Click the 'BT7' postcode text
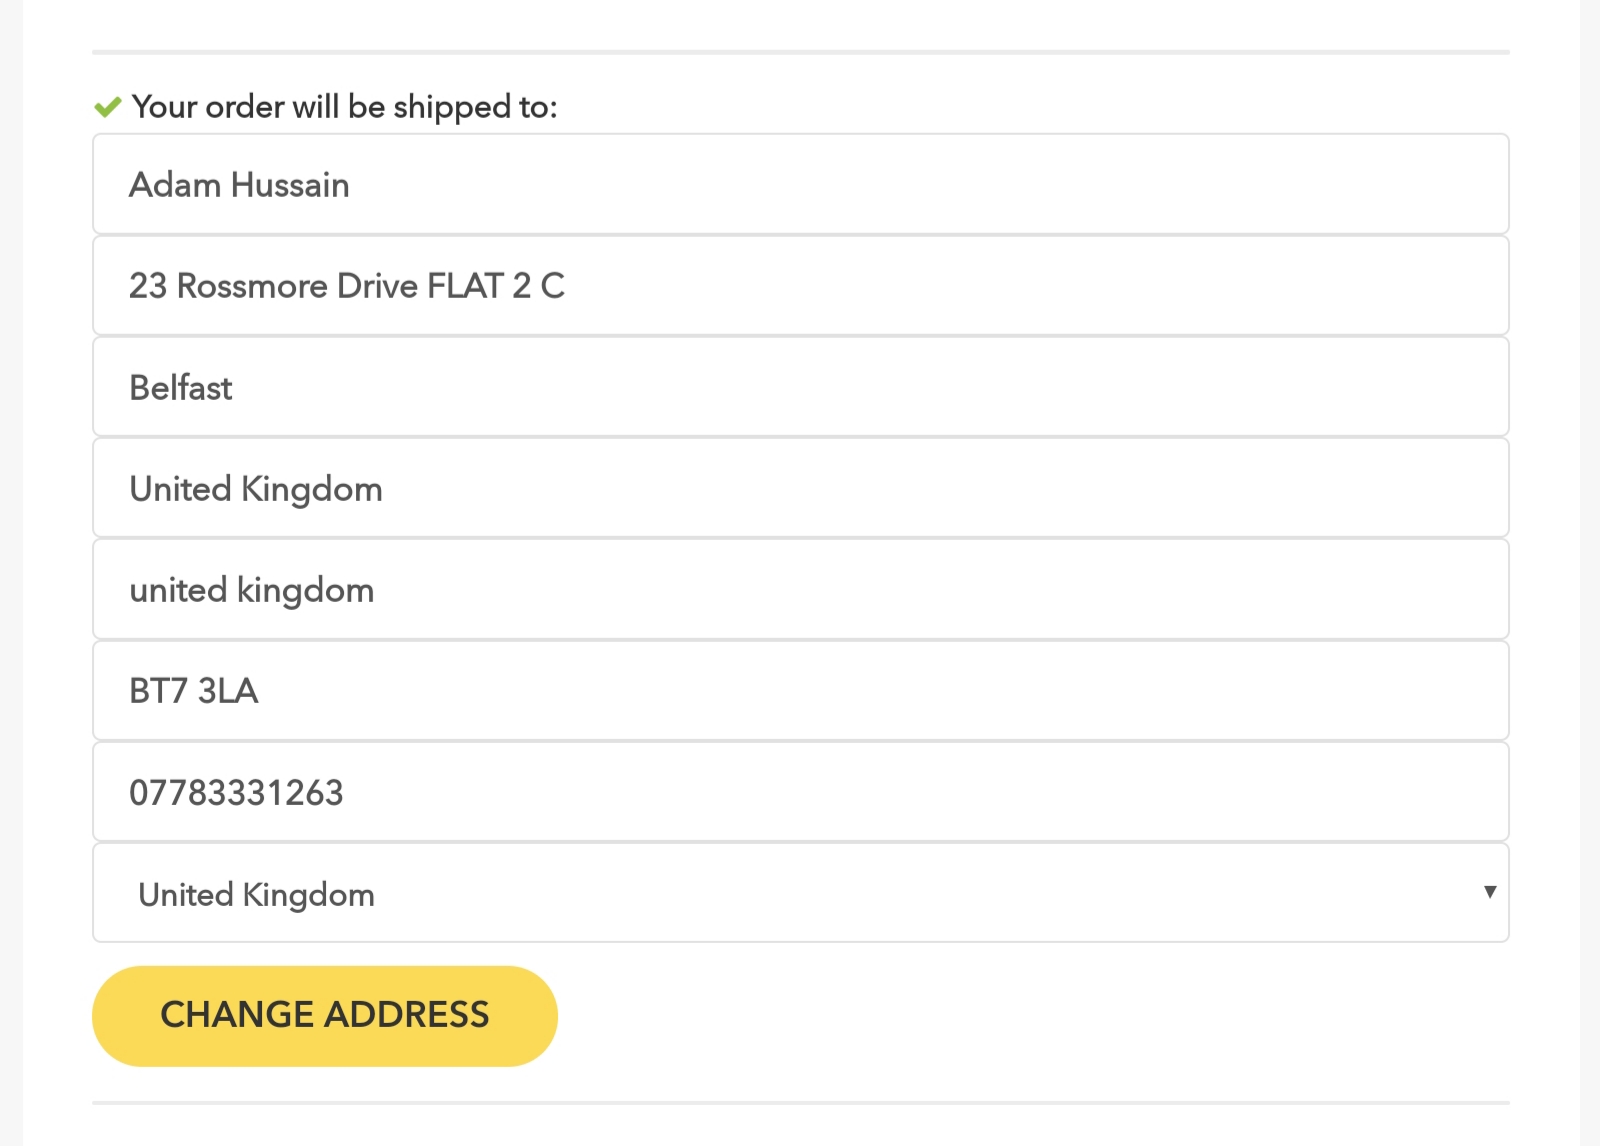 [x=158, y=691]
